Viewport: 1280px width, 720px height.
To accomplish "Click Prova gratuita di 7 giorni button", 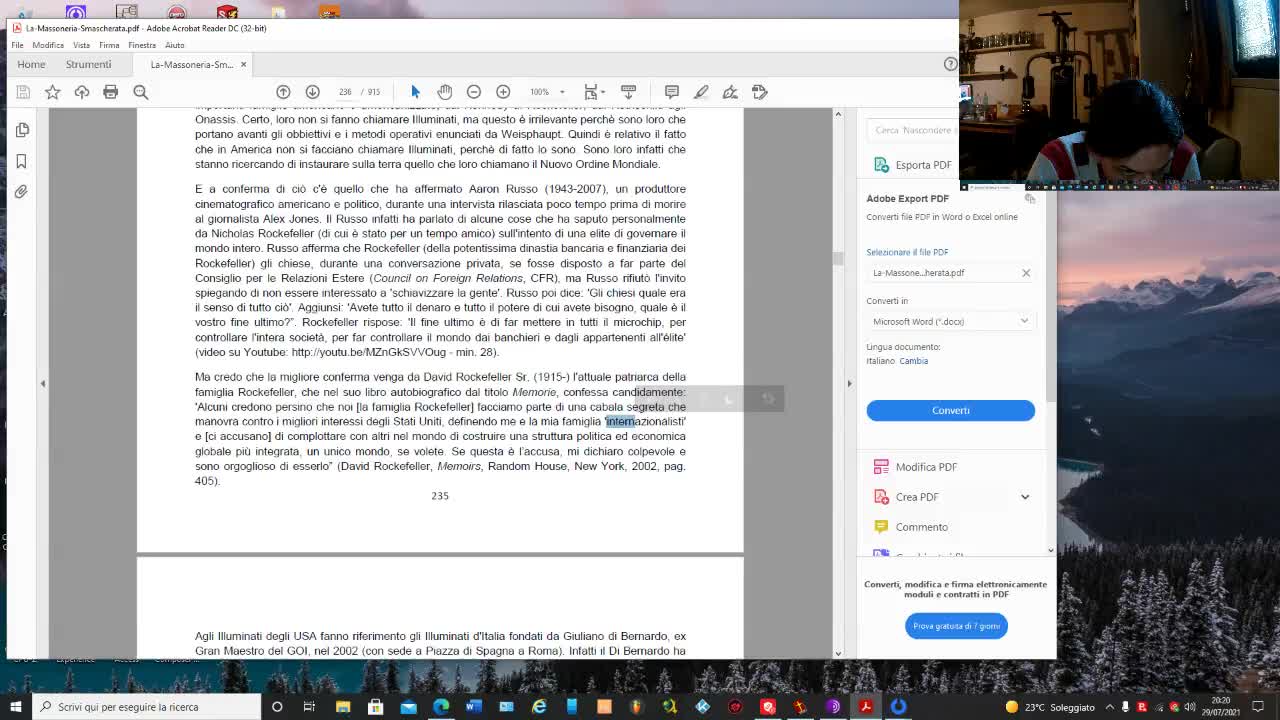I will (956, 626).
